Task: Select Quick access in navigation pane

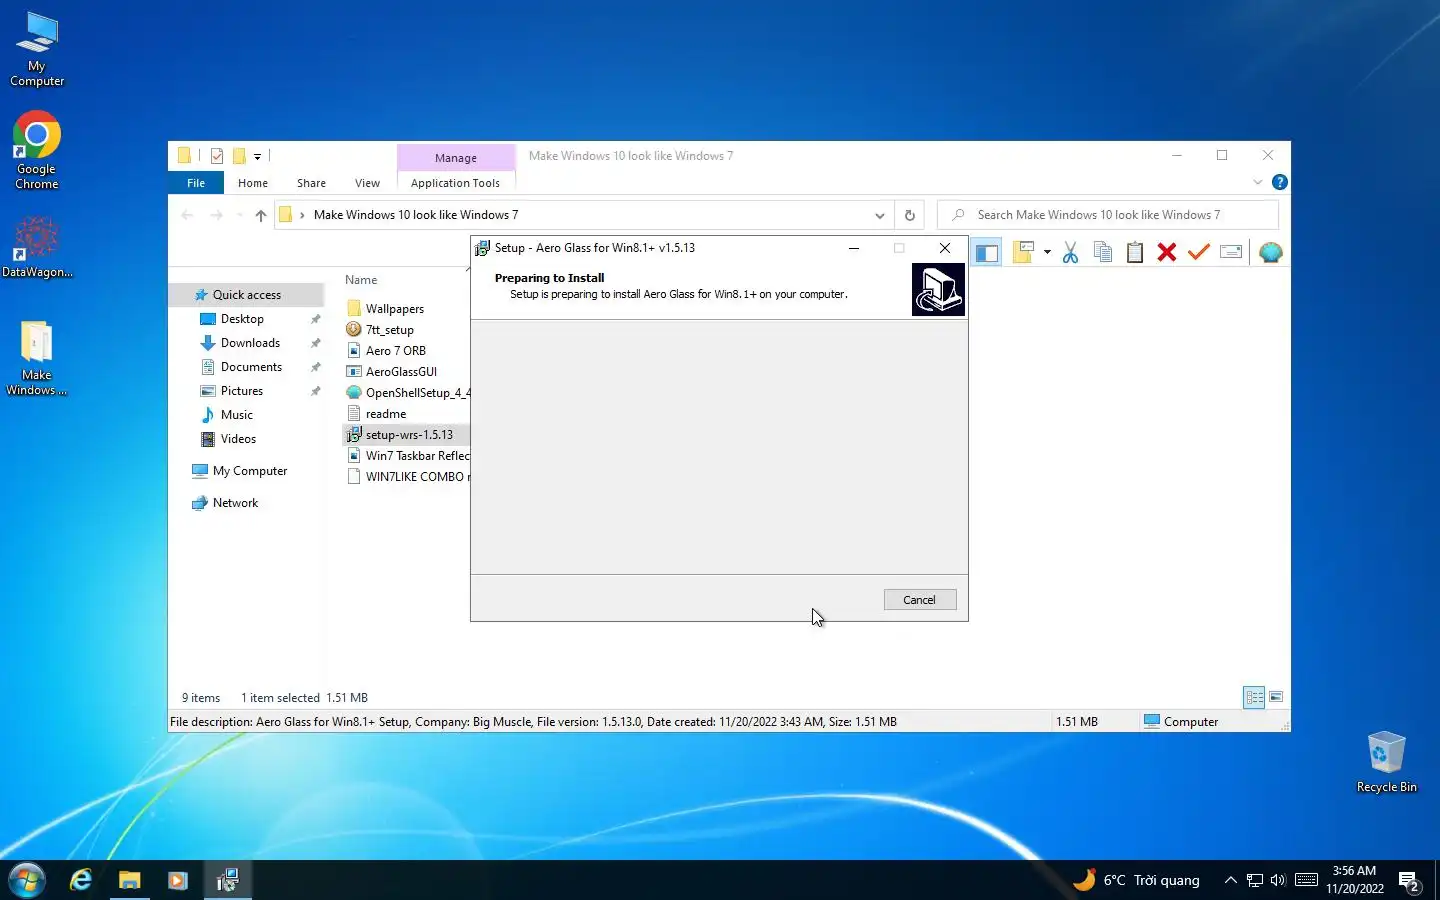Action: [246, 295]
